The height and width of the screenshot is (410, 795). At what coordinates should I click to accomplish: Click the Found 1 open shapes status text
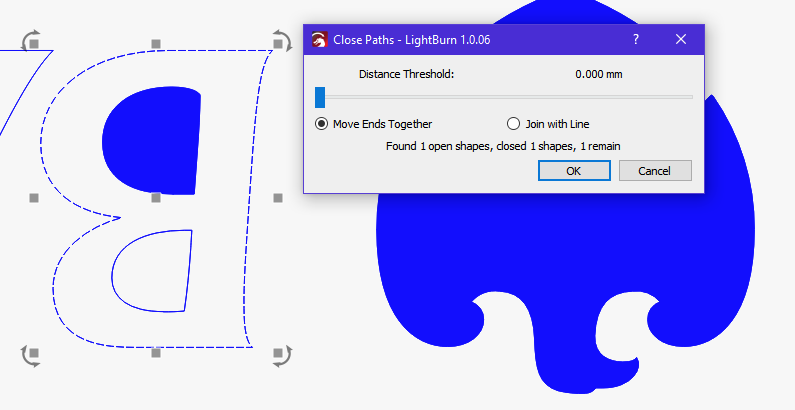click(x=503, y=146)
